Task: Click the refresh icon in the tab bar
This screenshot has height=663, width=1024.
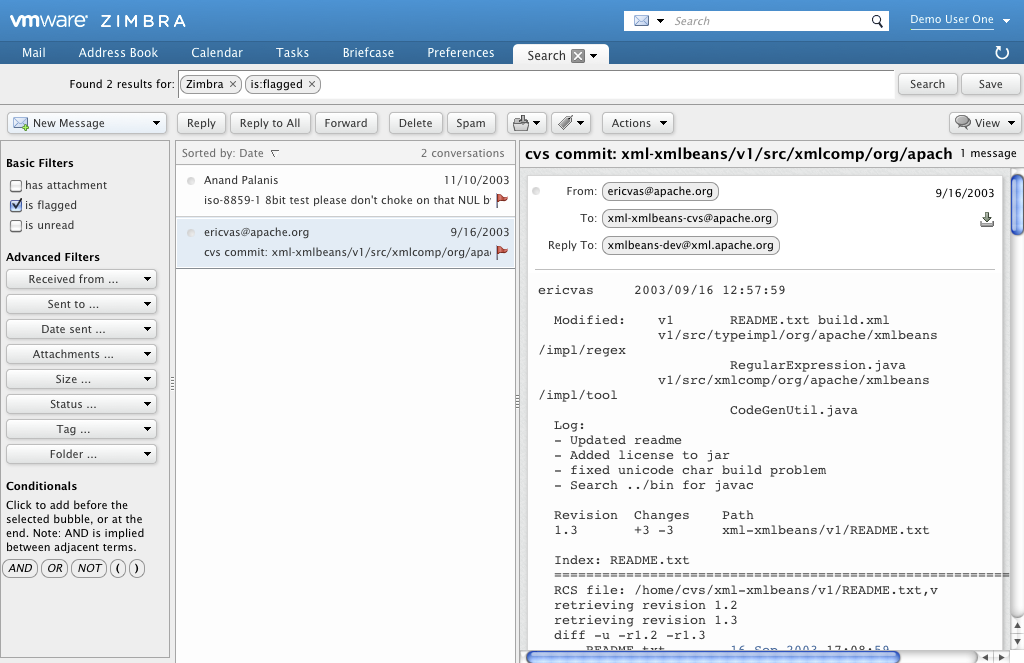Action: point(1002,53)
